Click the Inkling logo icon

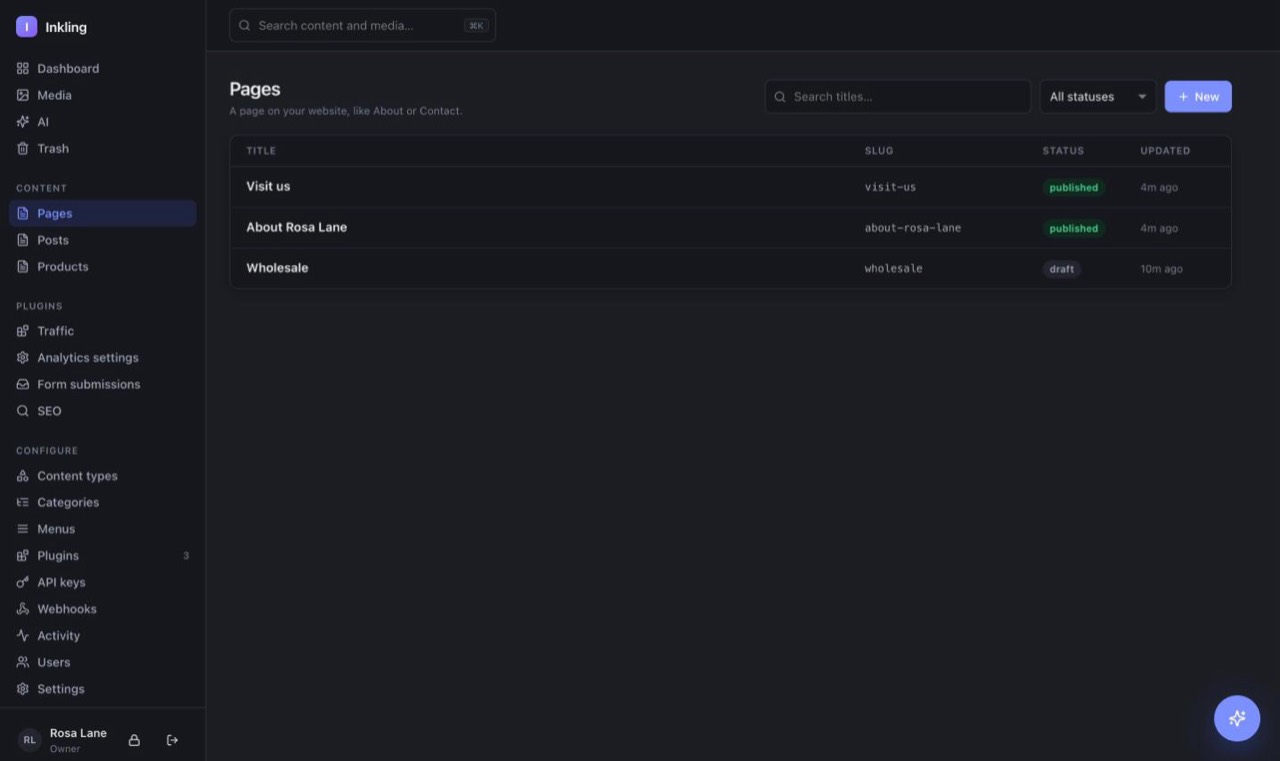(x=27, y=27)
